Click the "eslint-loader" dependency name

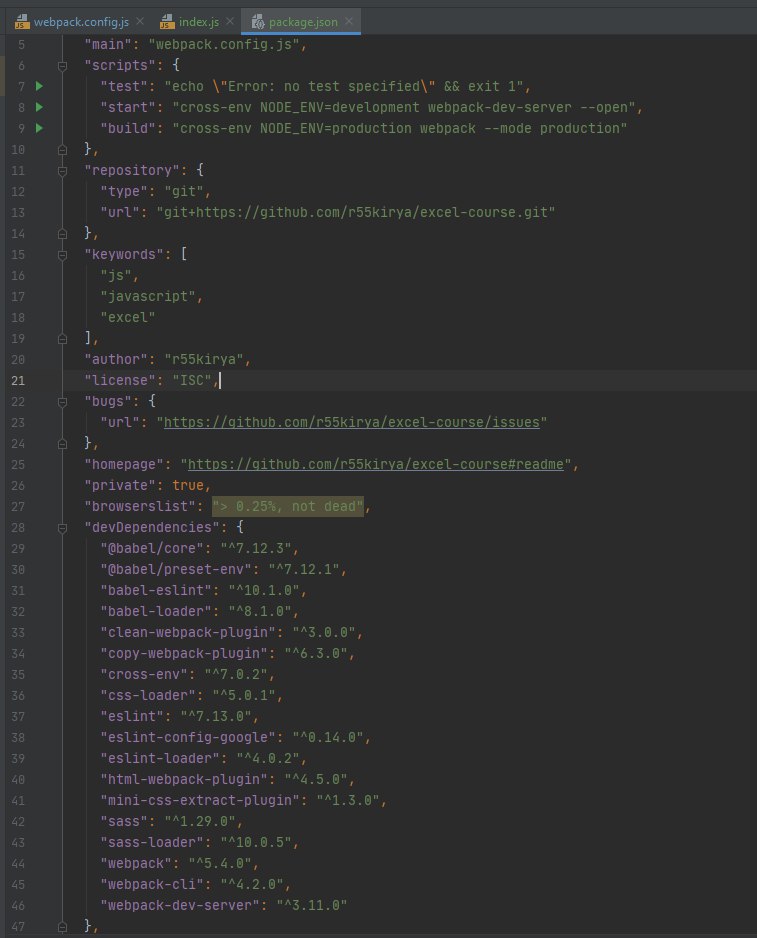pos(160,759)
